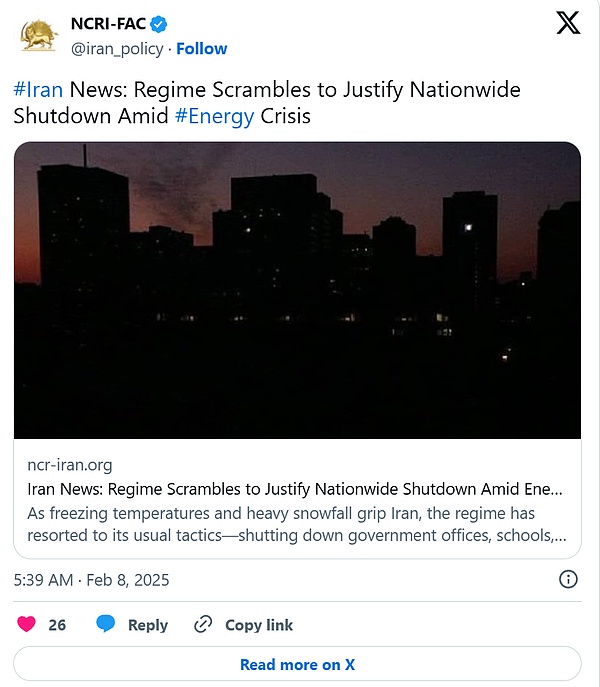
Task: Click the 5:39 AM Feb 8, 2025 timestamp
Action: click(x=92, y=579)
